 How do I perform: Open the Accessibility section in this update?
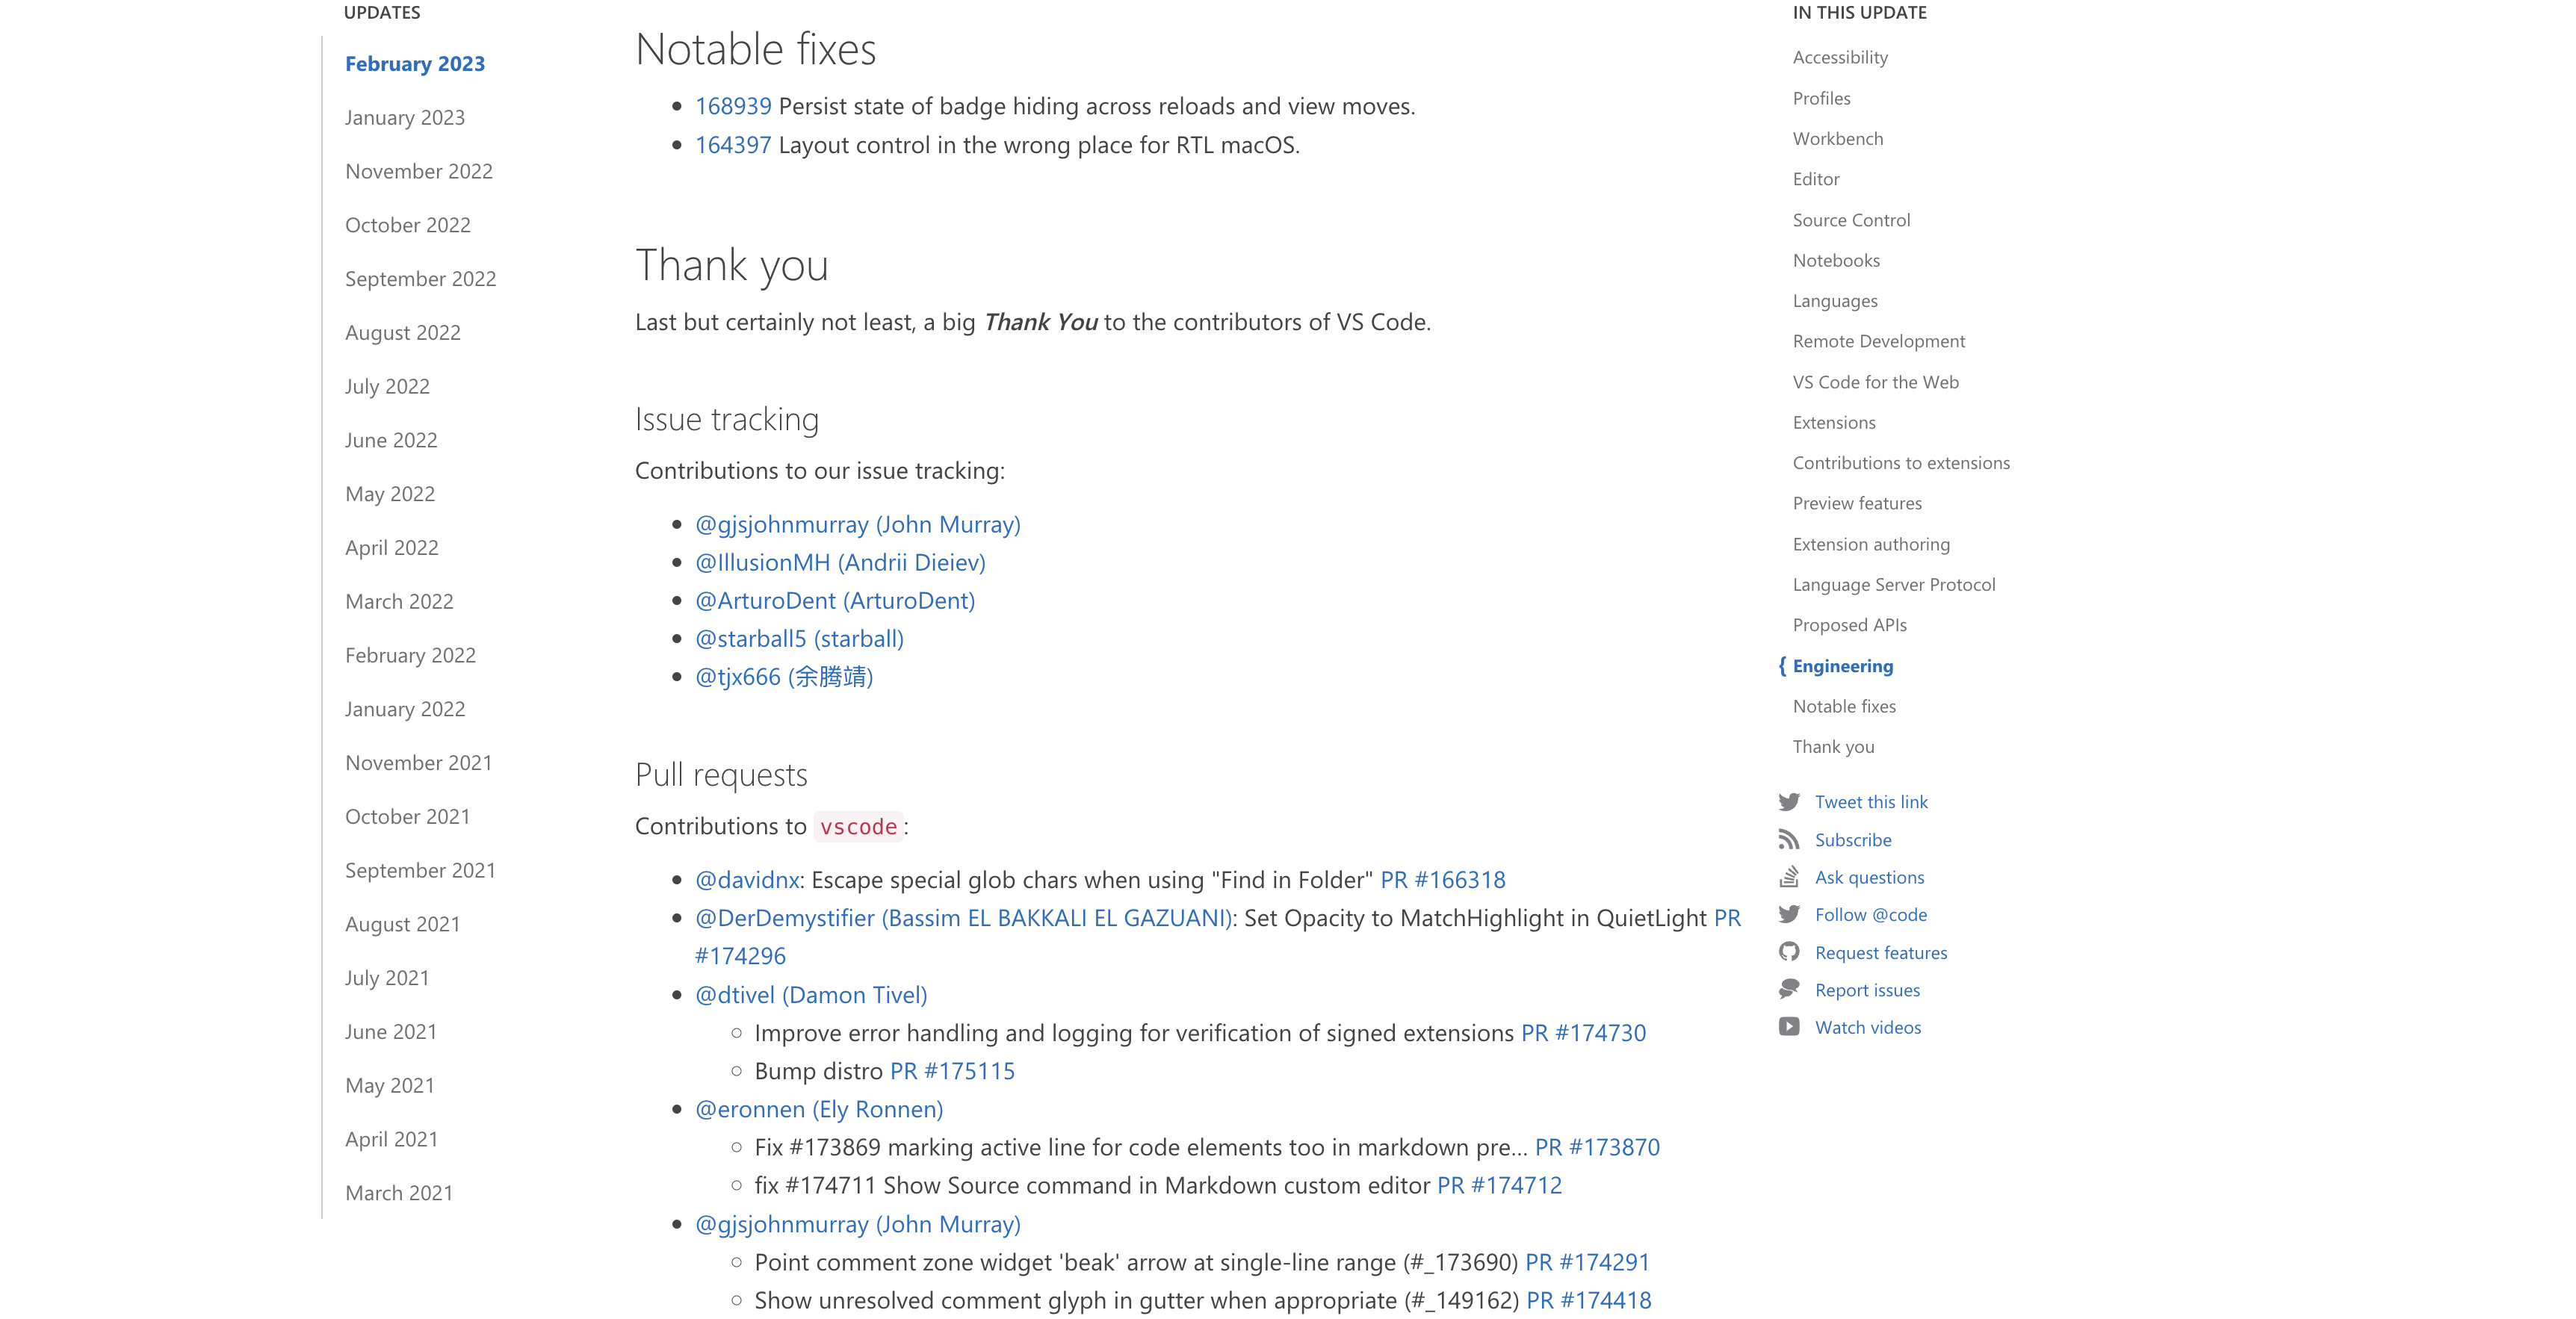click(x=1839, y=57)
